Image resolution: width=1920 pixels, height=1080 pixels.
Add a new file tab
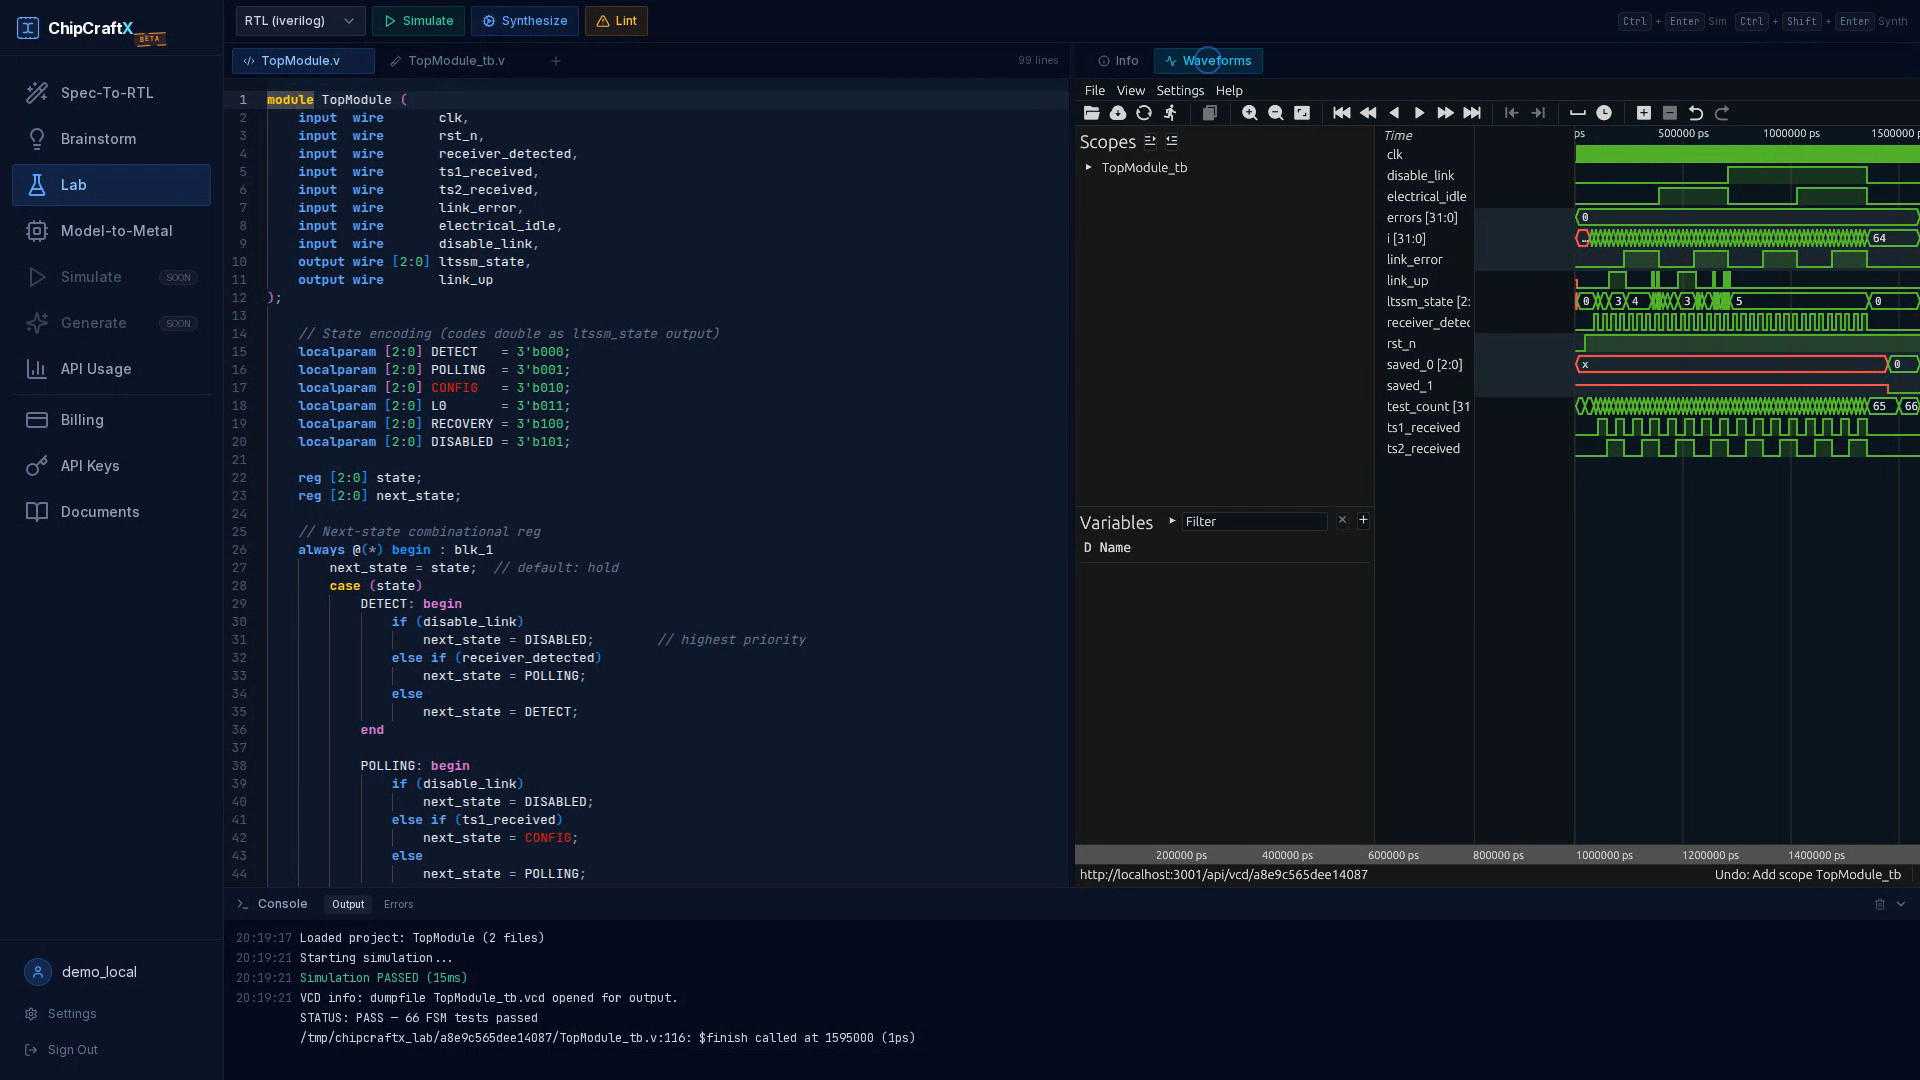tap(556, 61)
